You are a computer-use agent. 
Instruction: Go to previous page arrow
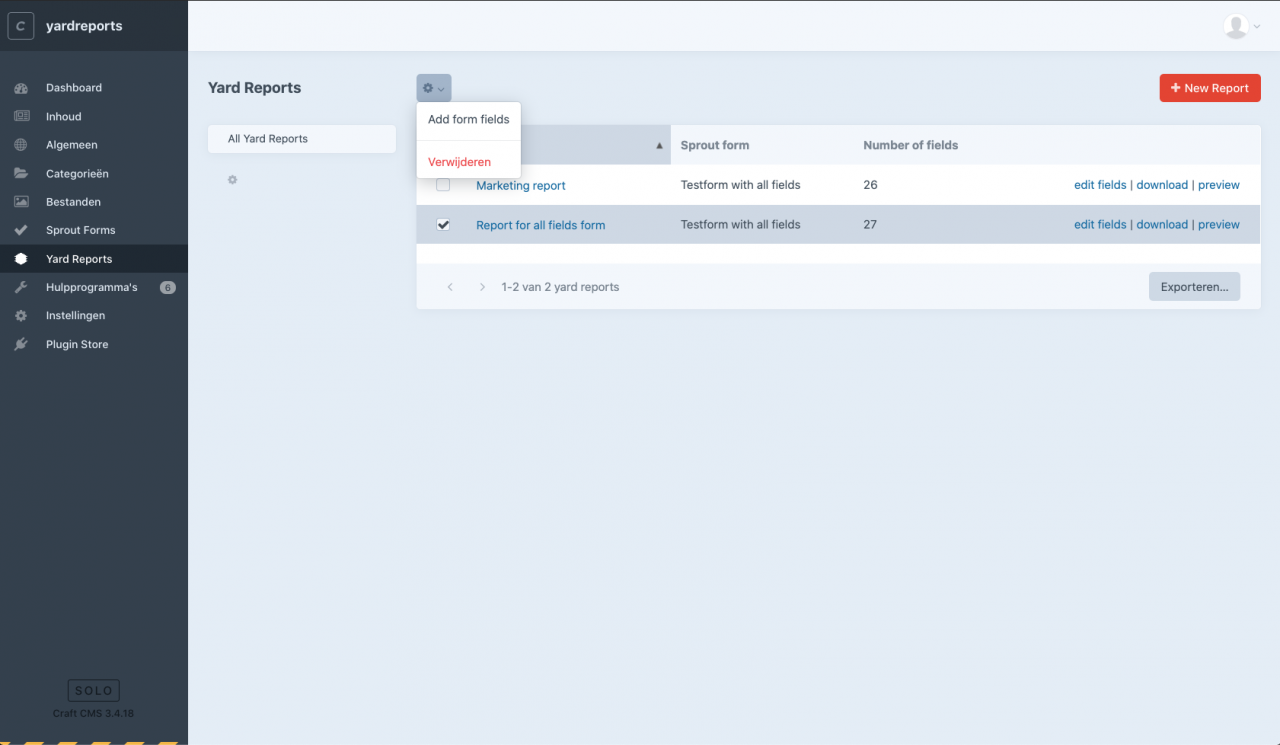tap(450, 287)
